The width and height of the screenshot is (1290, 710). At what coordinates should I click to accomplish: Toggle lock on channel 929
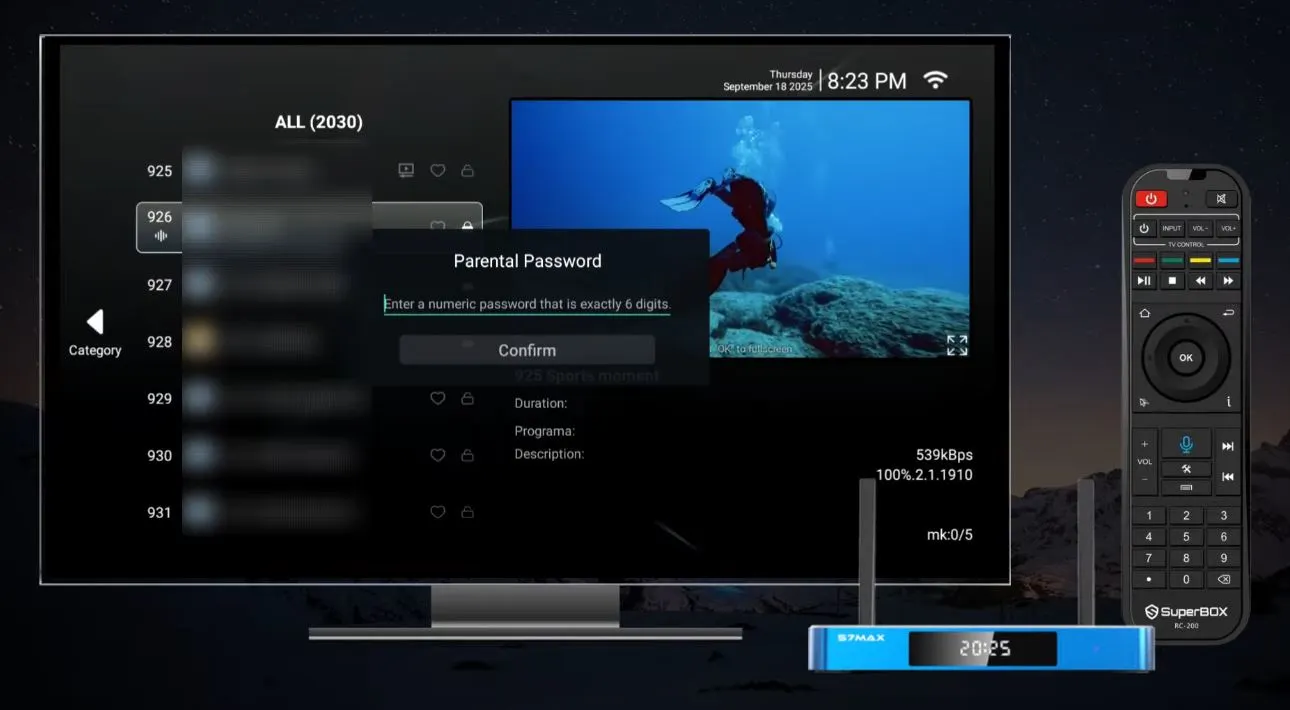coord(467,399)
